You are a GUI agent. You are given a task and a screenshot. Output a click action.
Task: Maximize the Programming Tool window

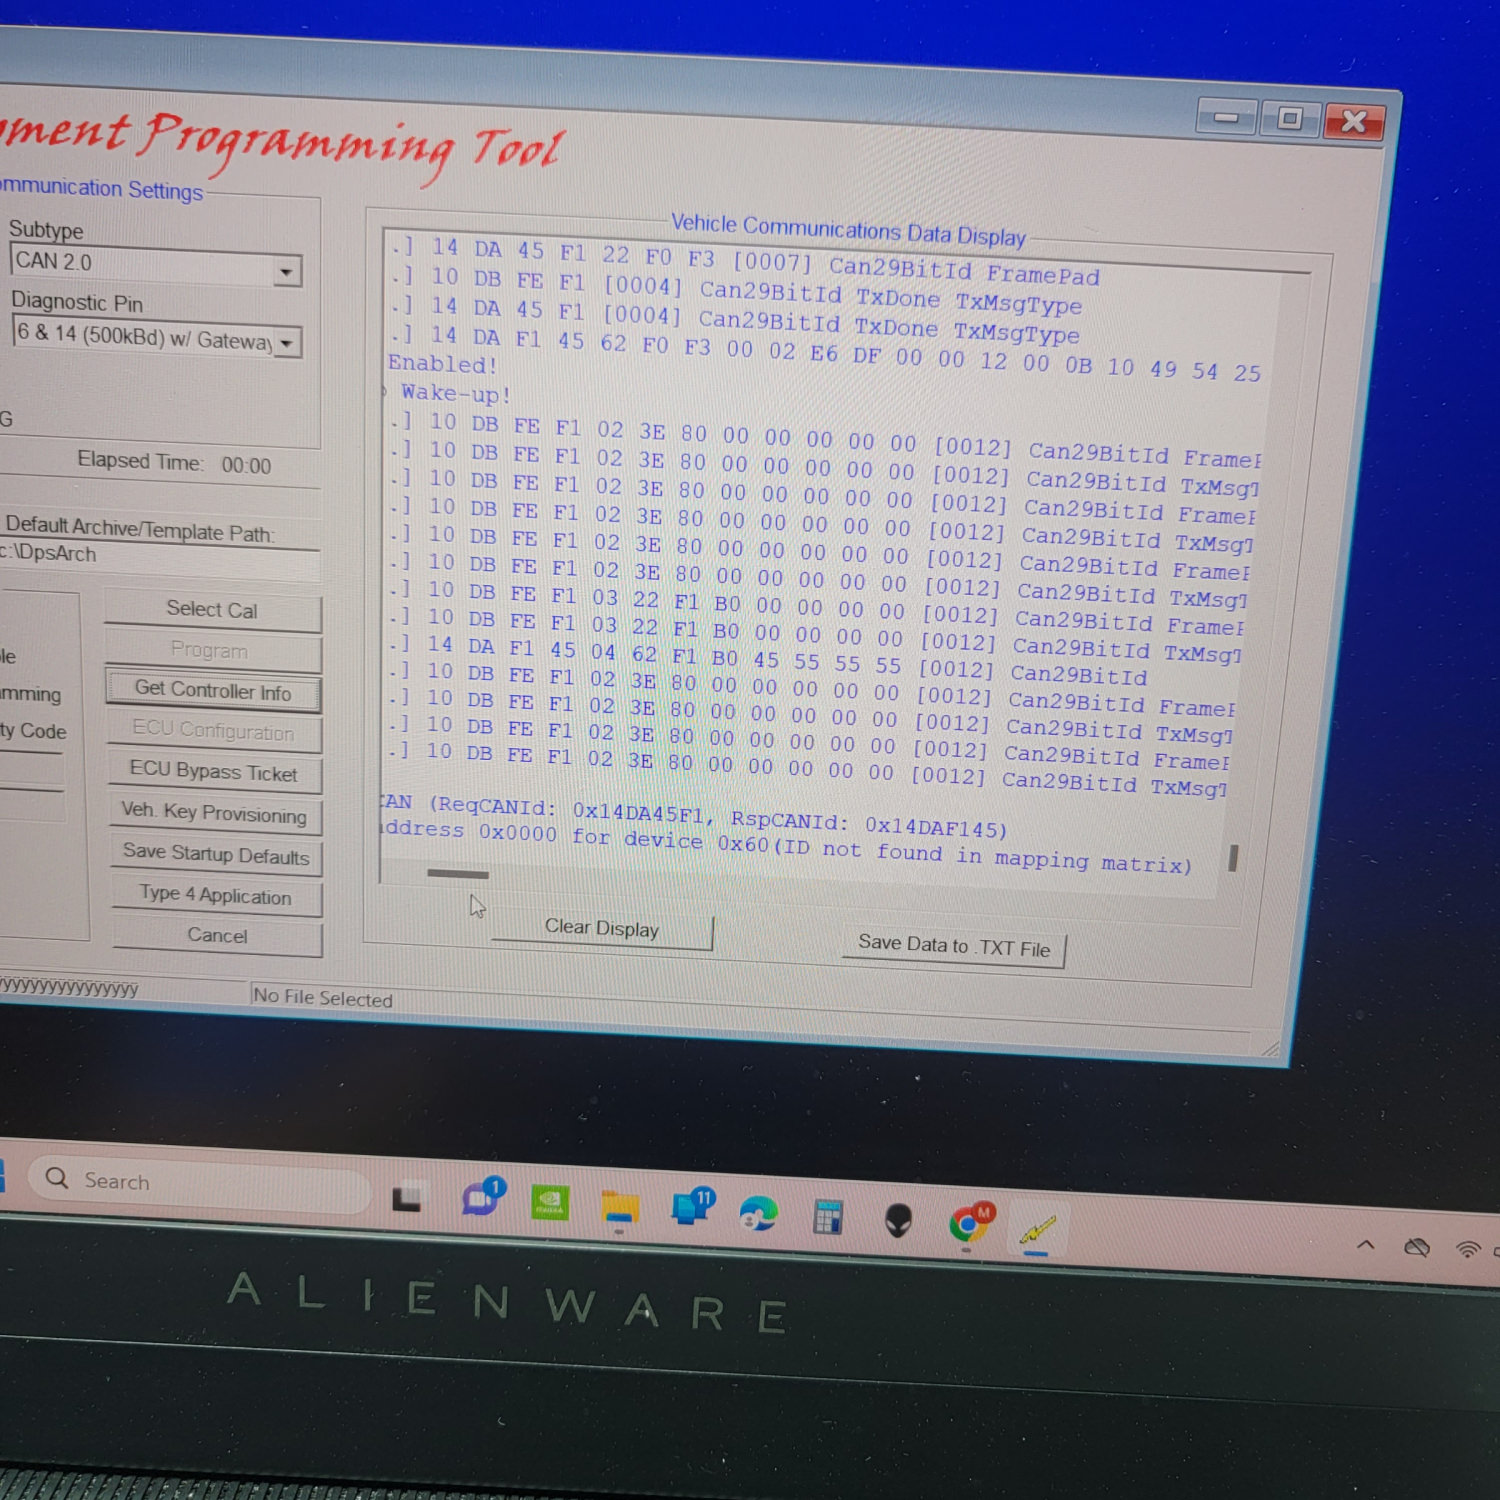coord(1289,119)
